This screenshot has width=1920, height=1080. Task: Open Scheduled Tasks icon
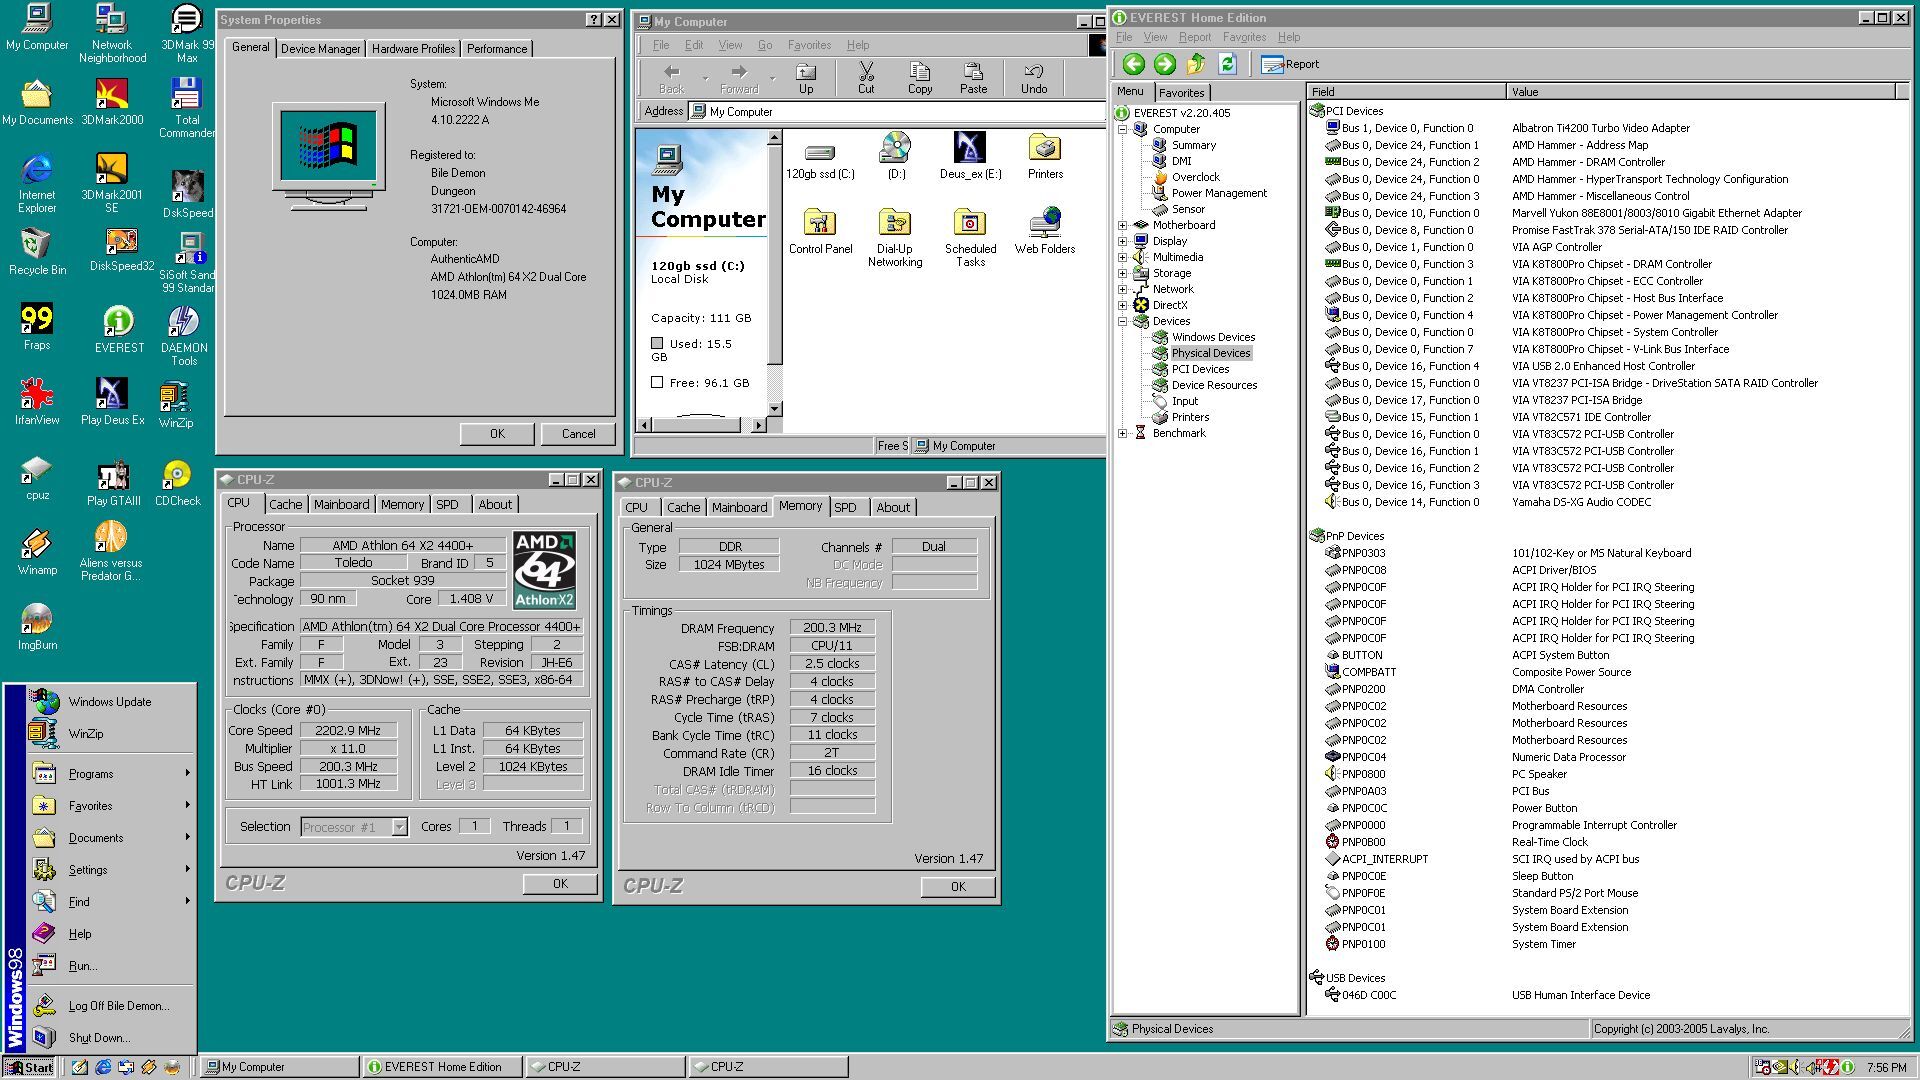tap(970, 238)
